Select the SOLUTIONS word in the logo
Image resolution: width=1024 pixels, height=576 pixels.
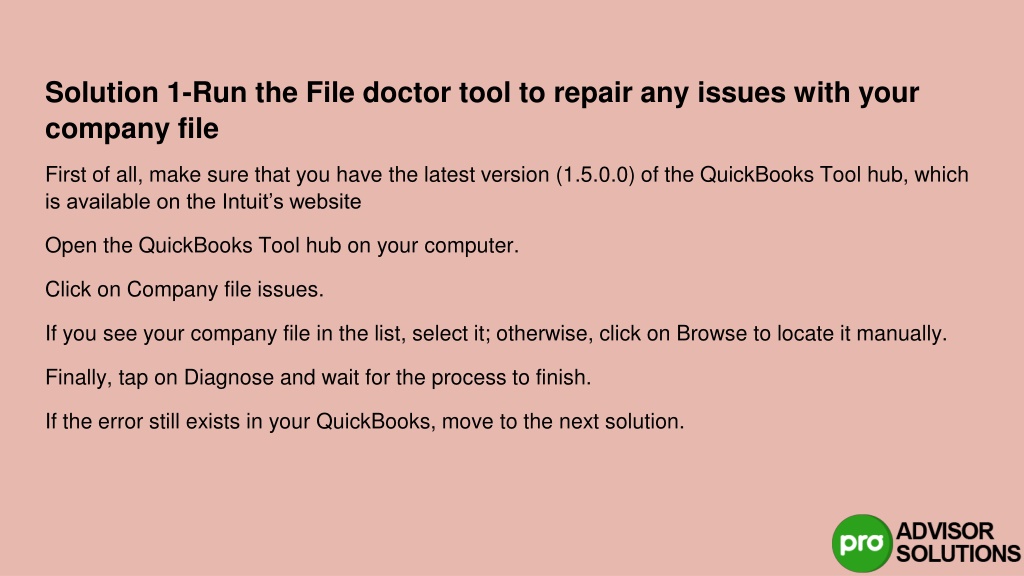point(958,554)
